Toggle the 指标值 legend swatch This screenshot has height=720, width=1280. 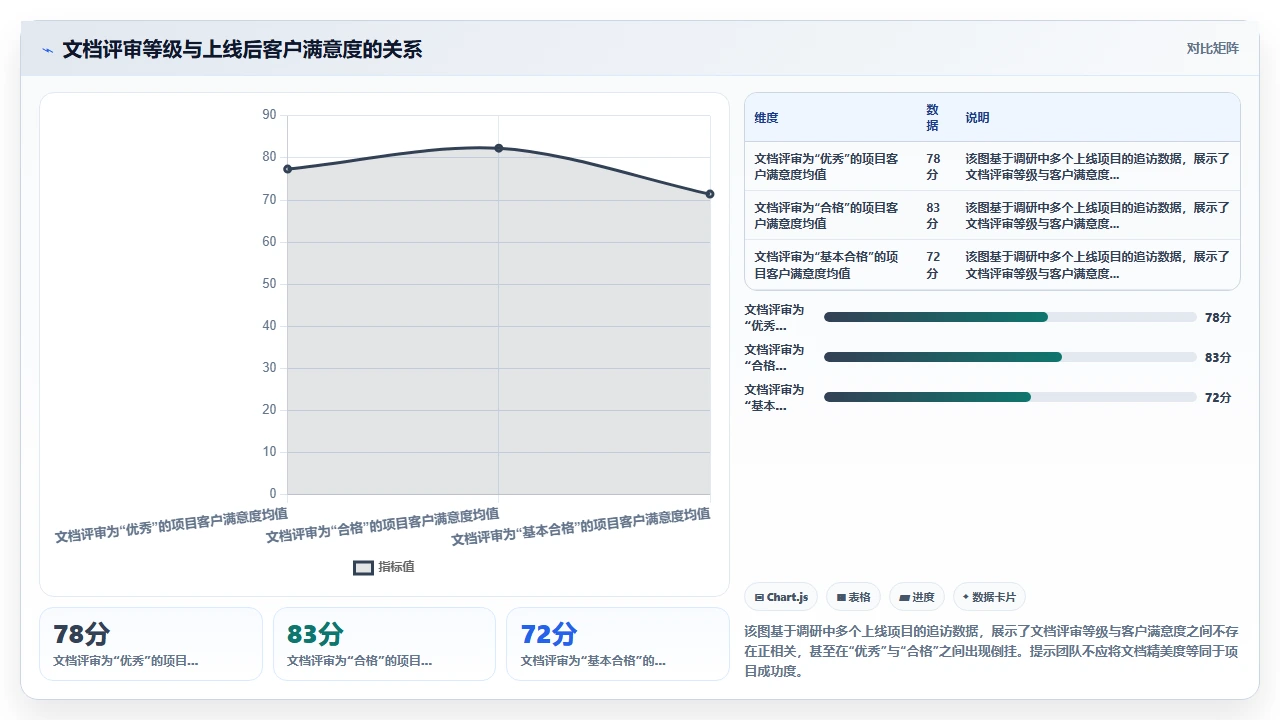(363, 567)
